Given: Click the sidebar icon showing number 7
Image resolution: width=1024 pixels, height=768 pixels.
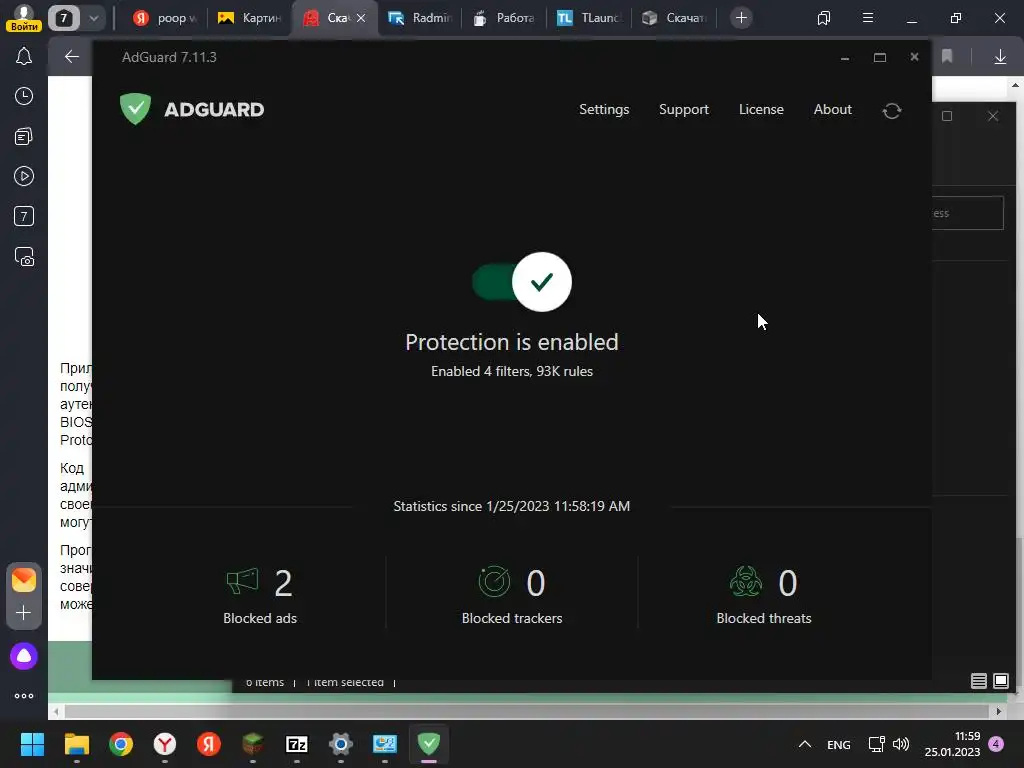Looking at the screenshot, I should point(24,216).
